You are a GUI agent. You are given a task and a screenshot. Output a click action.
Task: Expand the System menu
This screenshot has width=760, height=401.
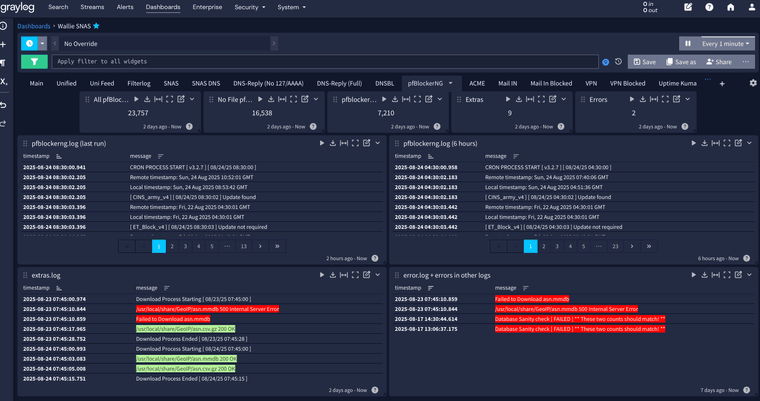[x=291, y=7]
